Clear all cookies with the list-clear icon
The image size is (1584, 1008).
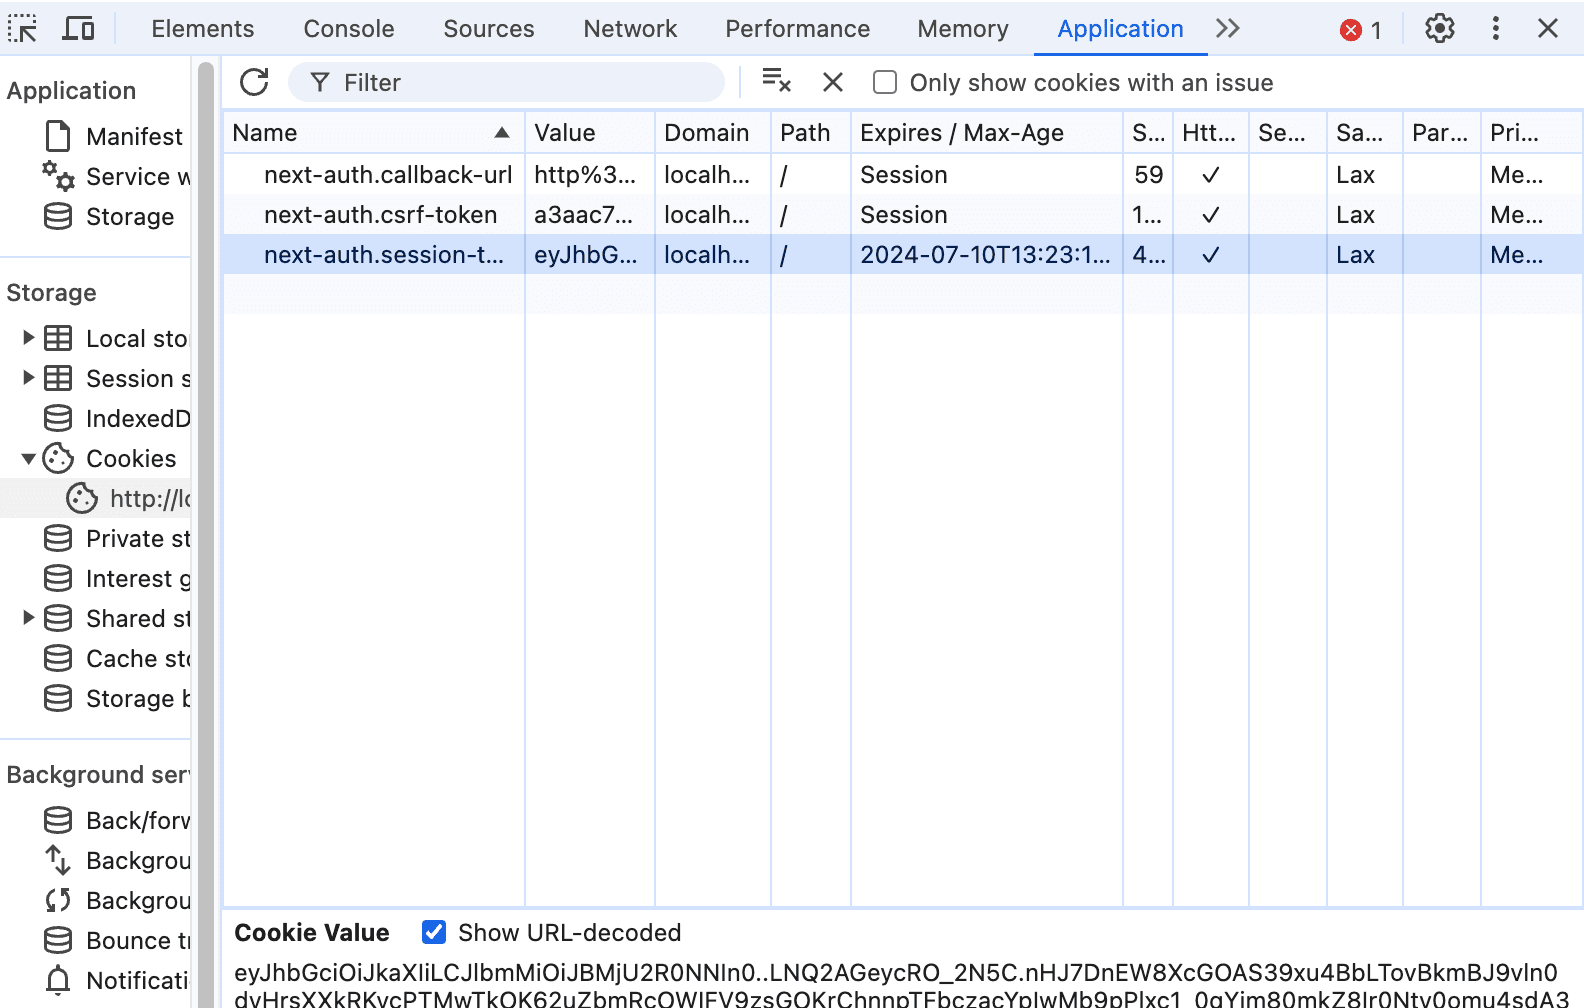coord(776,82)
